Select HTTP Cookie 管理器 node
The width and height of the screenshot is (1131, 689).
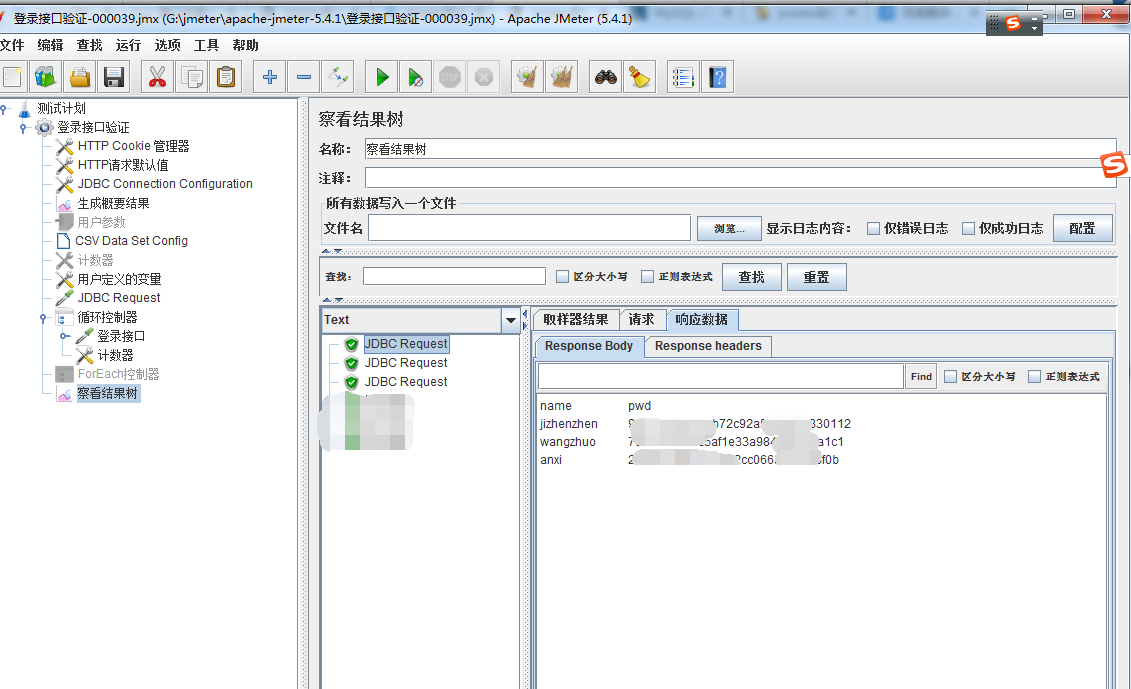(x=133, y=146)
